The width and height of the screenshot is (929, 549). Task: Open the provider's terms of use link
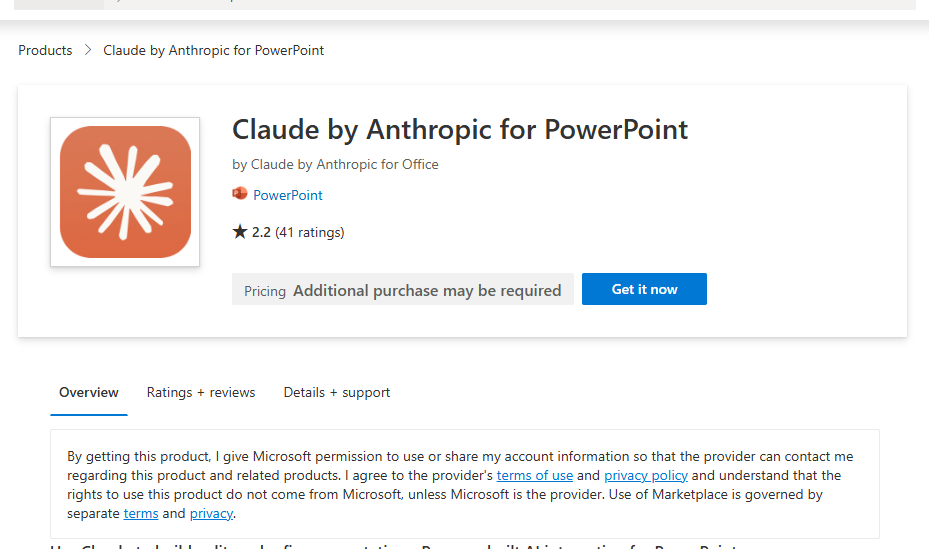click(x=534, y=475)
